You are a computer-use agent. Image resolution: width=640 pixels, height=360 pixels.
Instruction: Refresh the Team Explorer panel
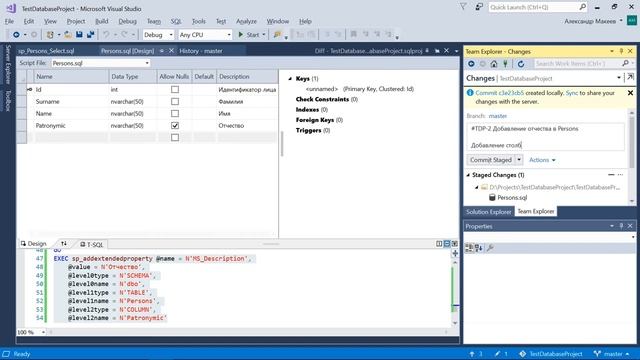click(x=521, y=64)
